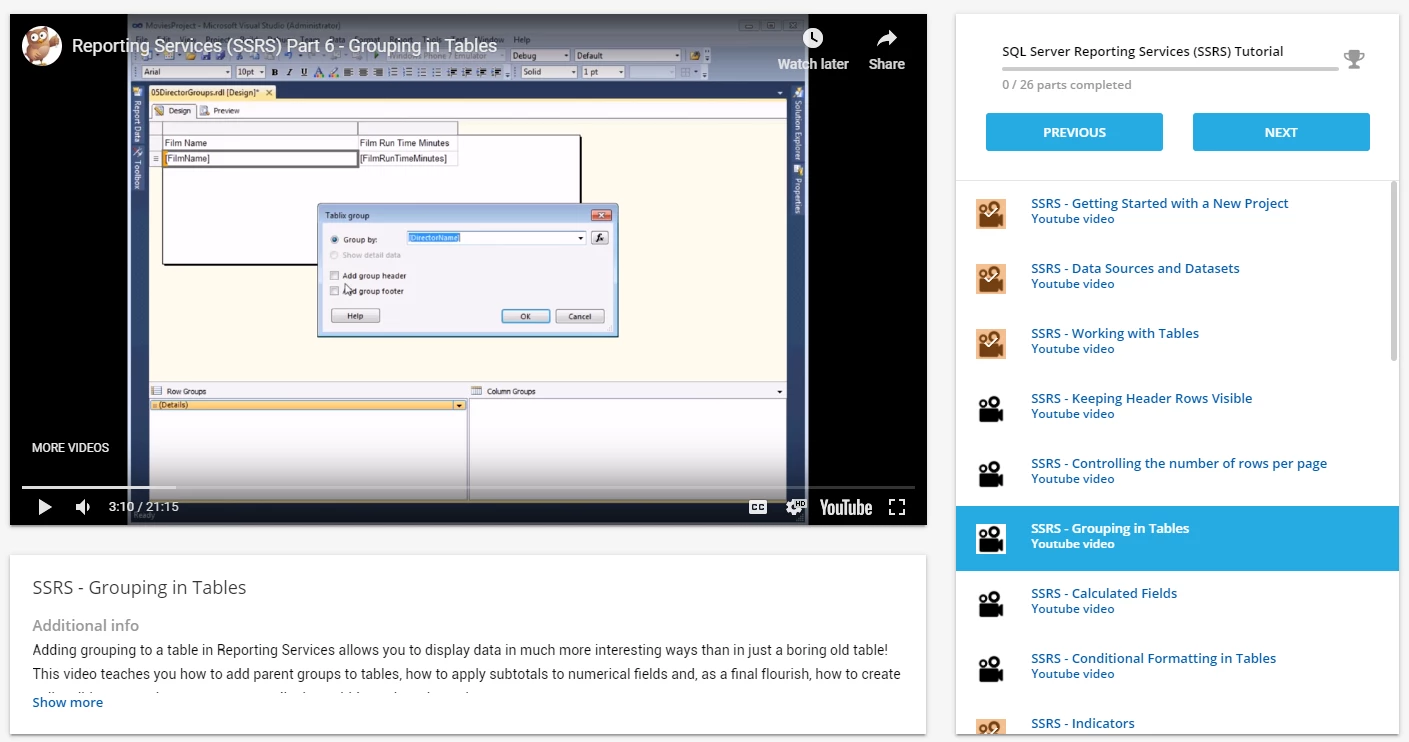
Task: Click Cancel in the Tablix group dialog
Action: click(580, 316)
